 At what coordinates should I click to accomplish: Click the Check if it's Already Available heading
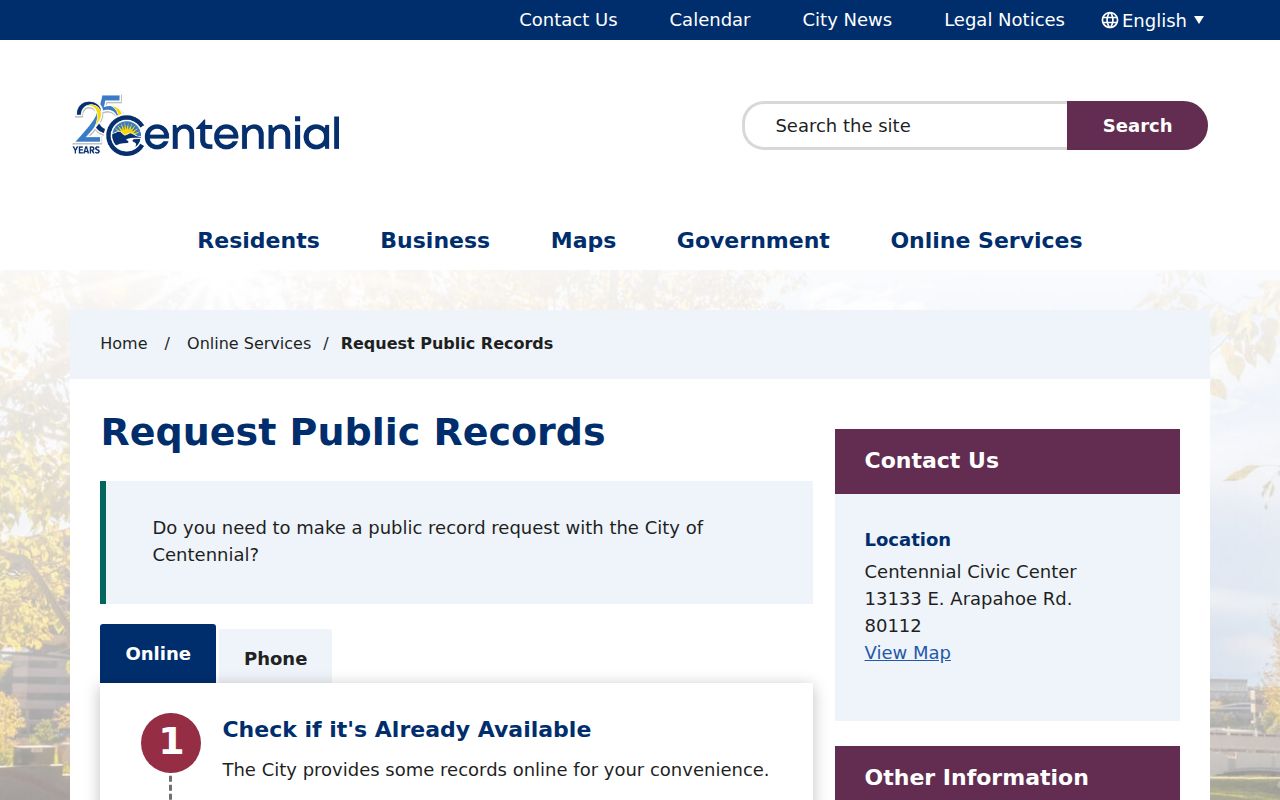click(x=407, y=729)
